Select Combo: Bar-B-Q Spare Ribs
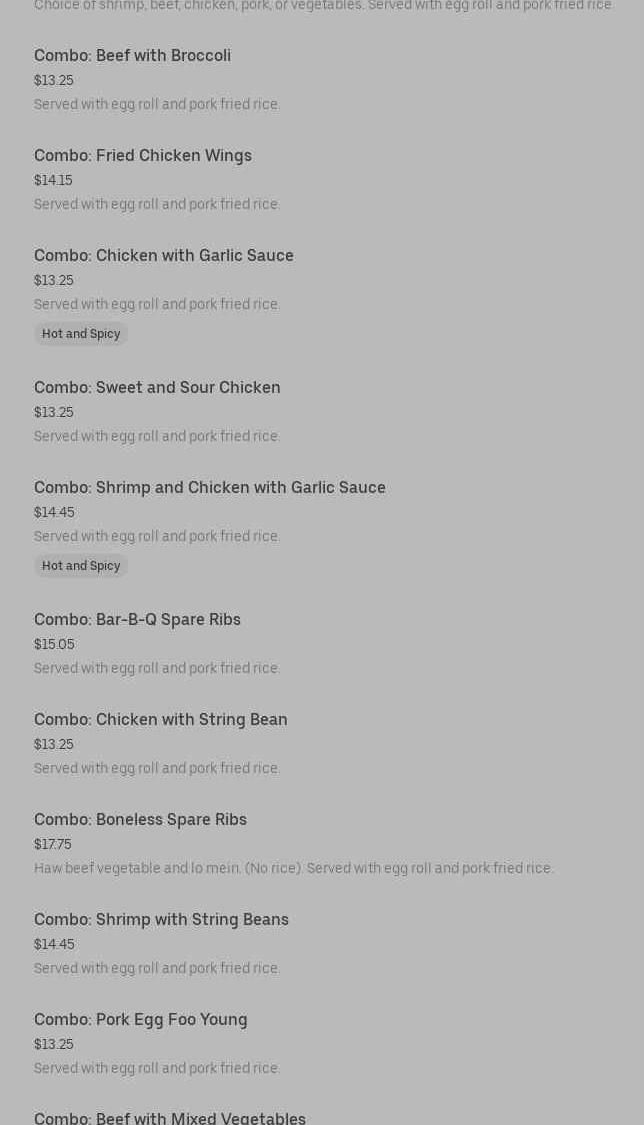 tap(137, 619)
